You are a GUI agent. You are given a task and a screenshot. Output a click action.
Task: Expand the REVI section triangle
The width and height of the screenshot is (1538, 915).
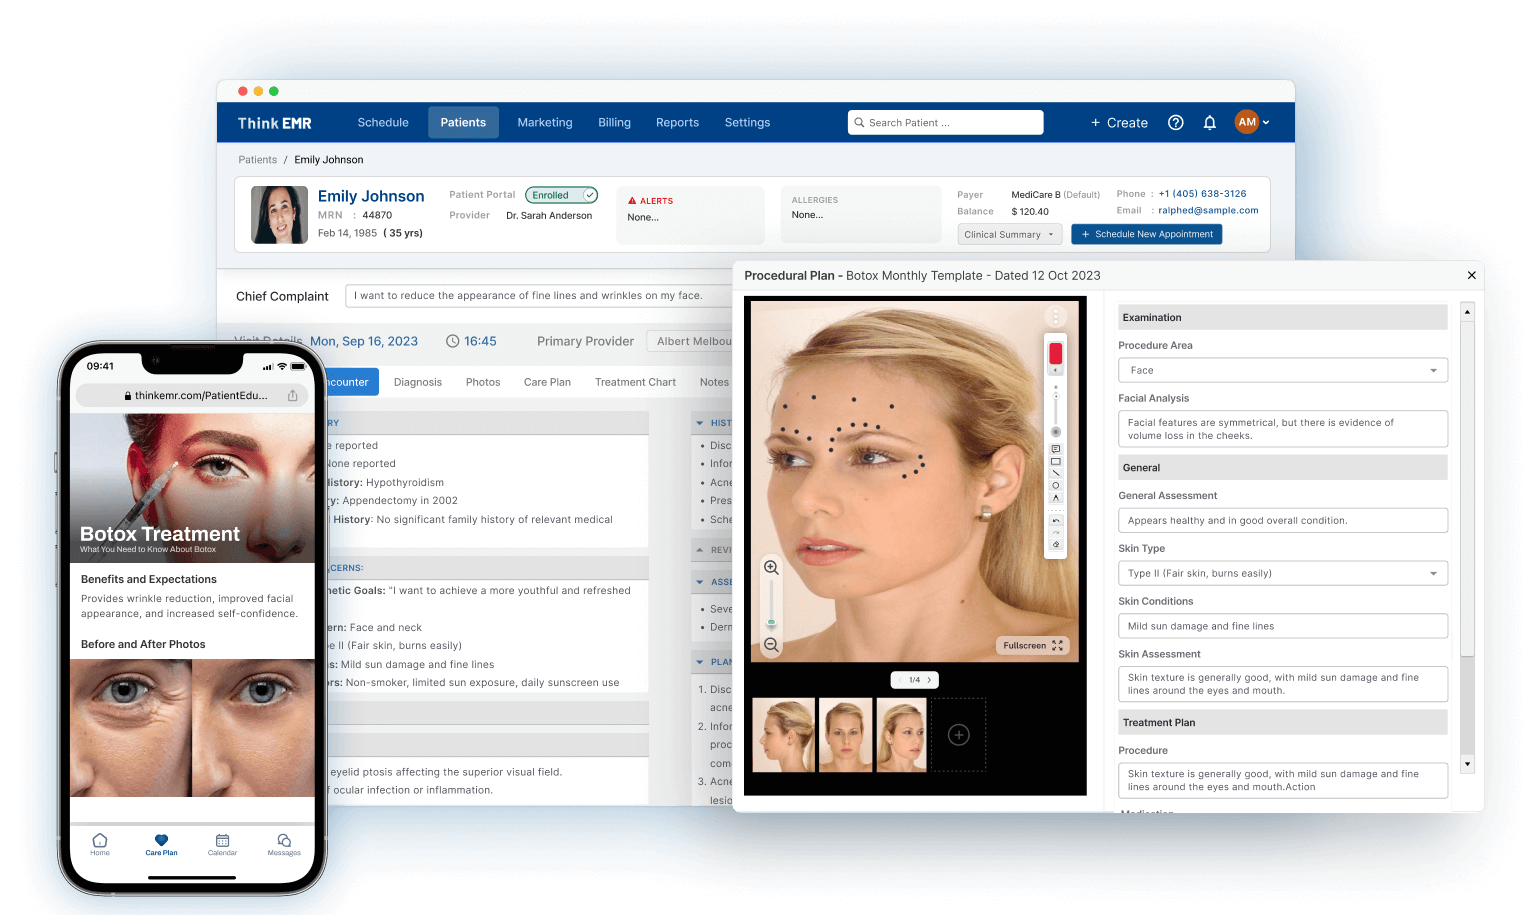700,550
